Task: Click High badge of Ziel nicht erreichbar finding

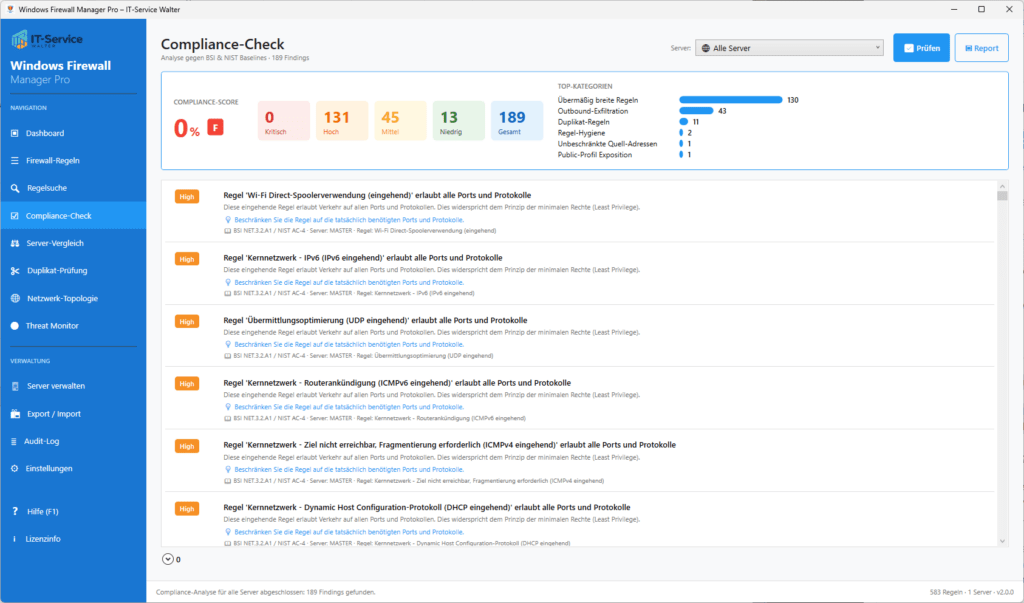Action: pos(187,446)
